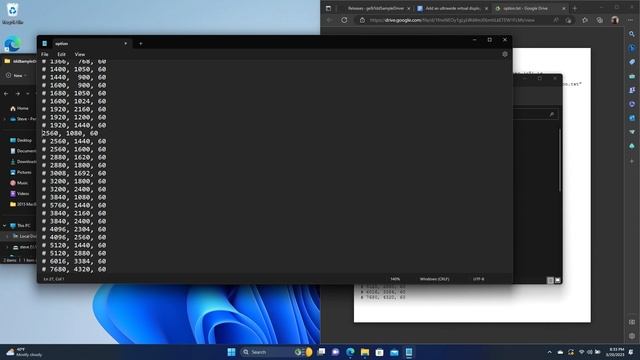Show hidden system tray icons
640x360 pixels.
[x=549, y=352]
